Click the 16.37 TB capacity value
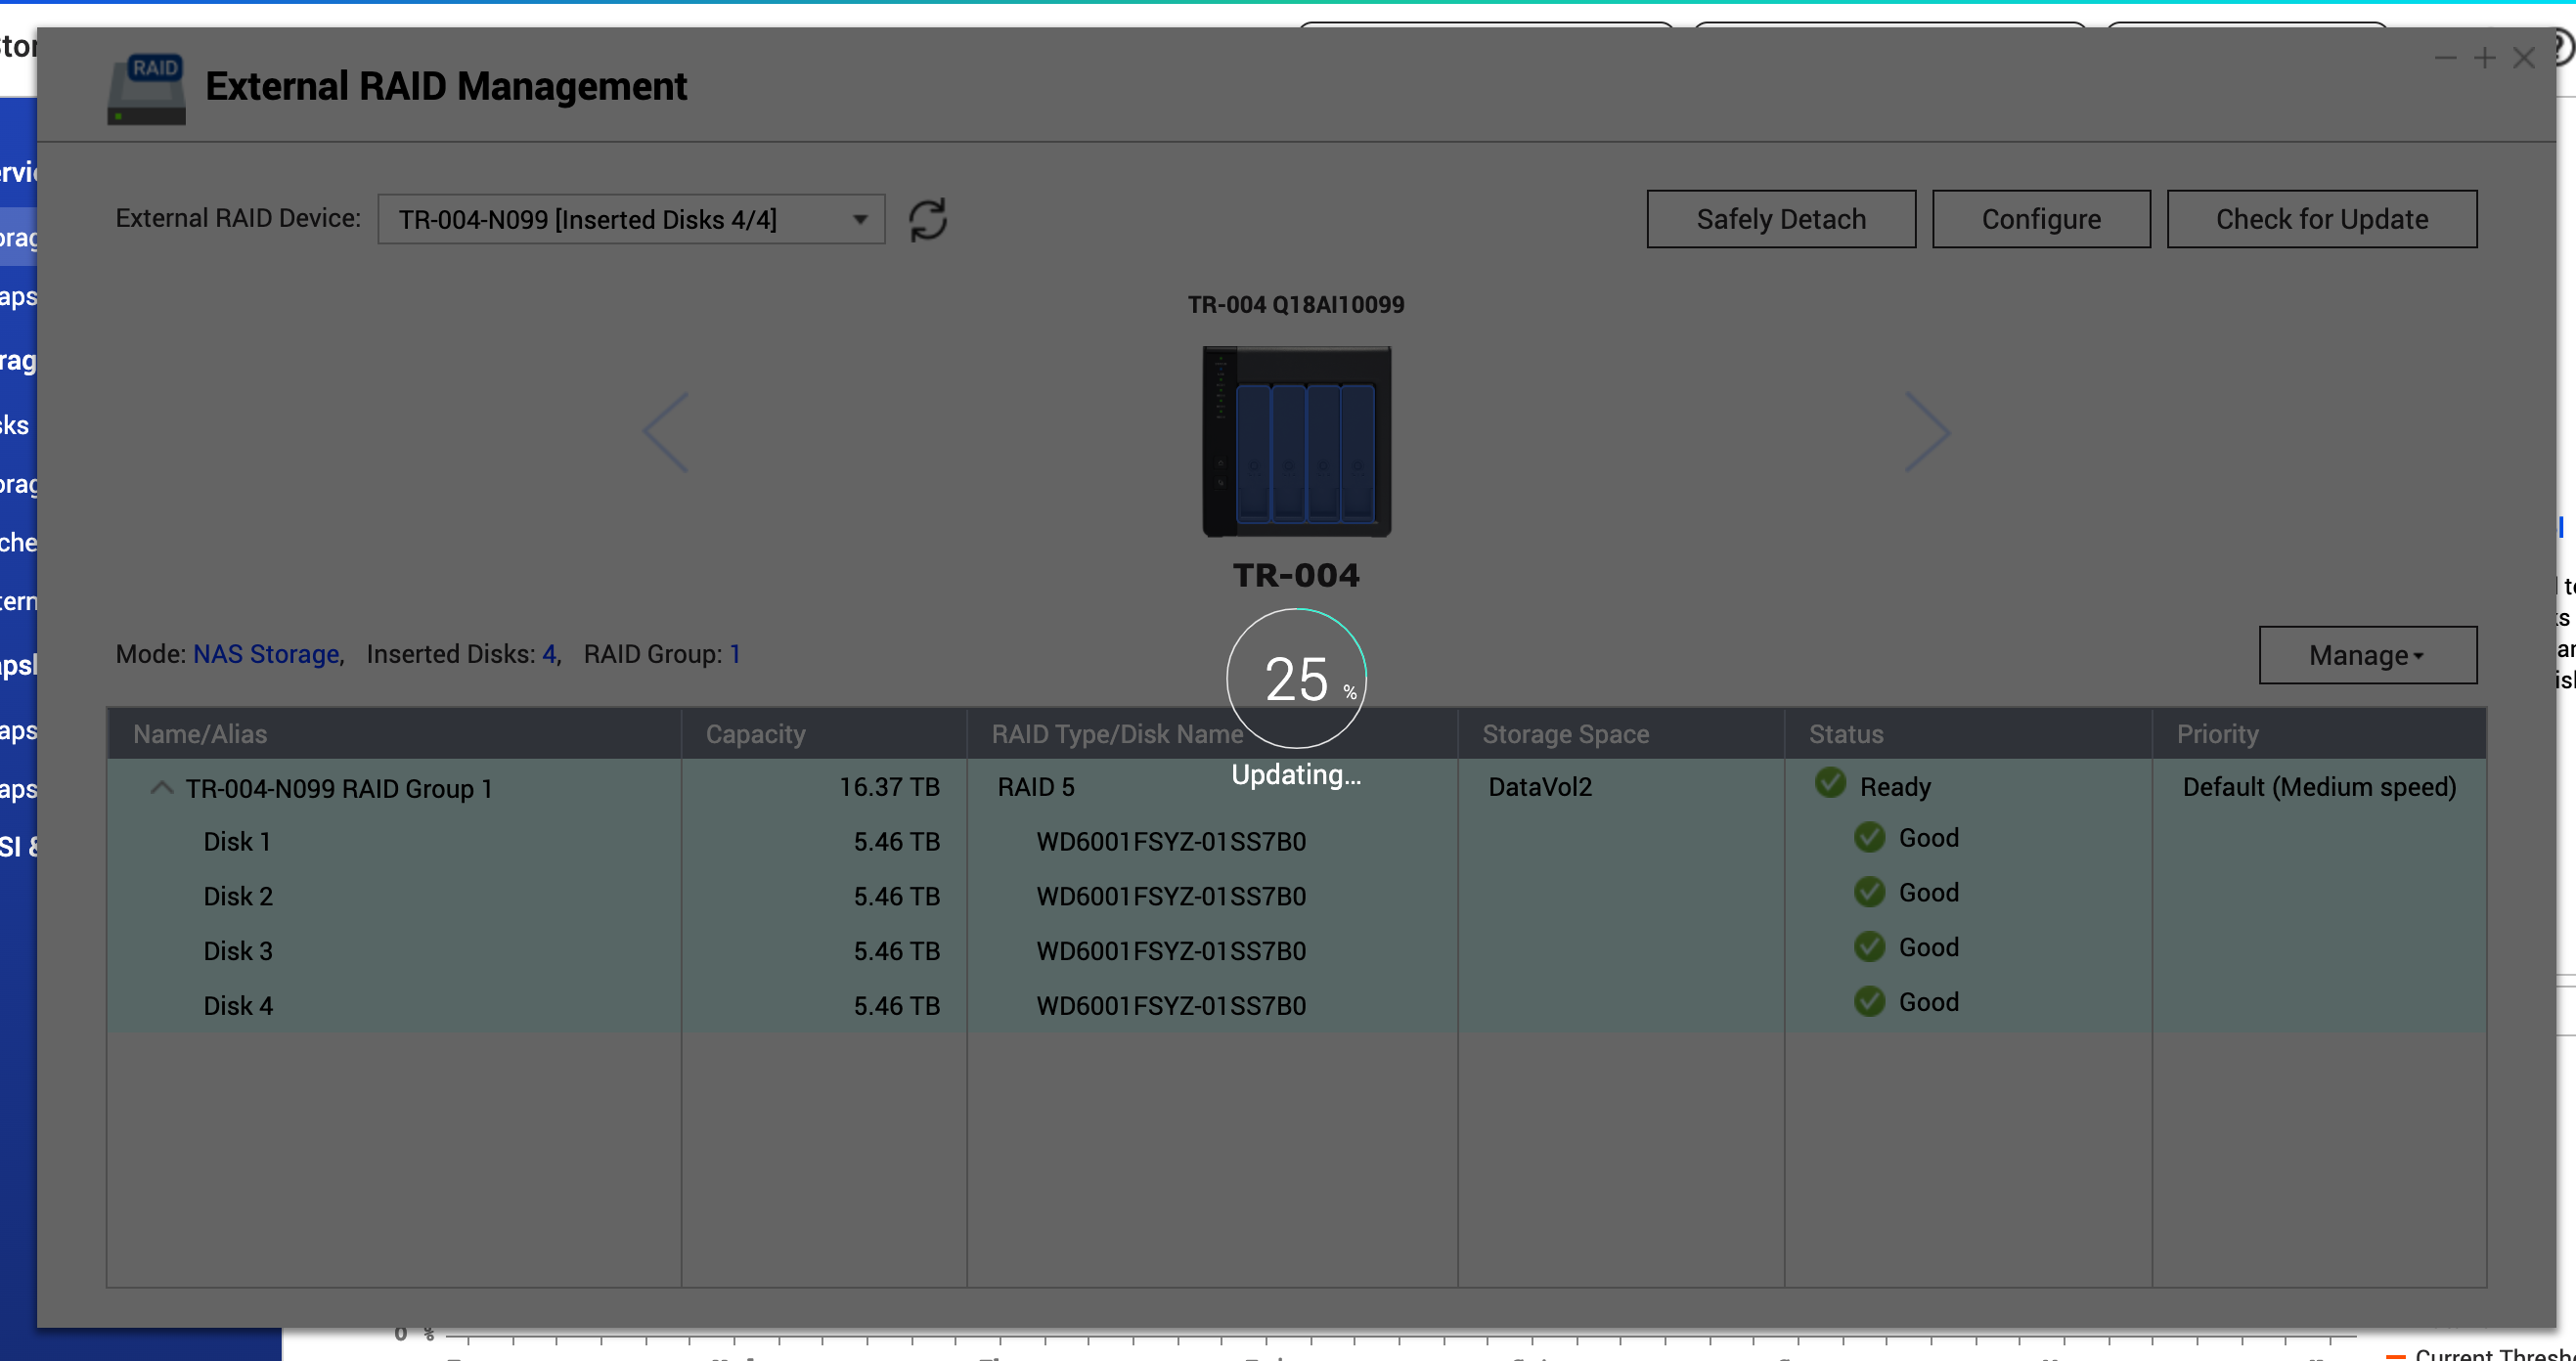The height and width of the screenshot is (1361, 2576). click(889, 787)
